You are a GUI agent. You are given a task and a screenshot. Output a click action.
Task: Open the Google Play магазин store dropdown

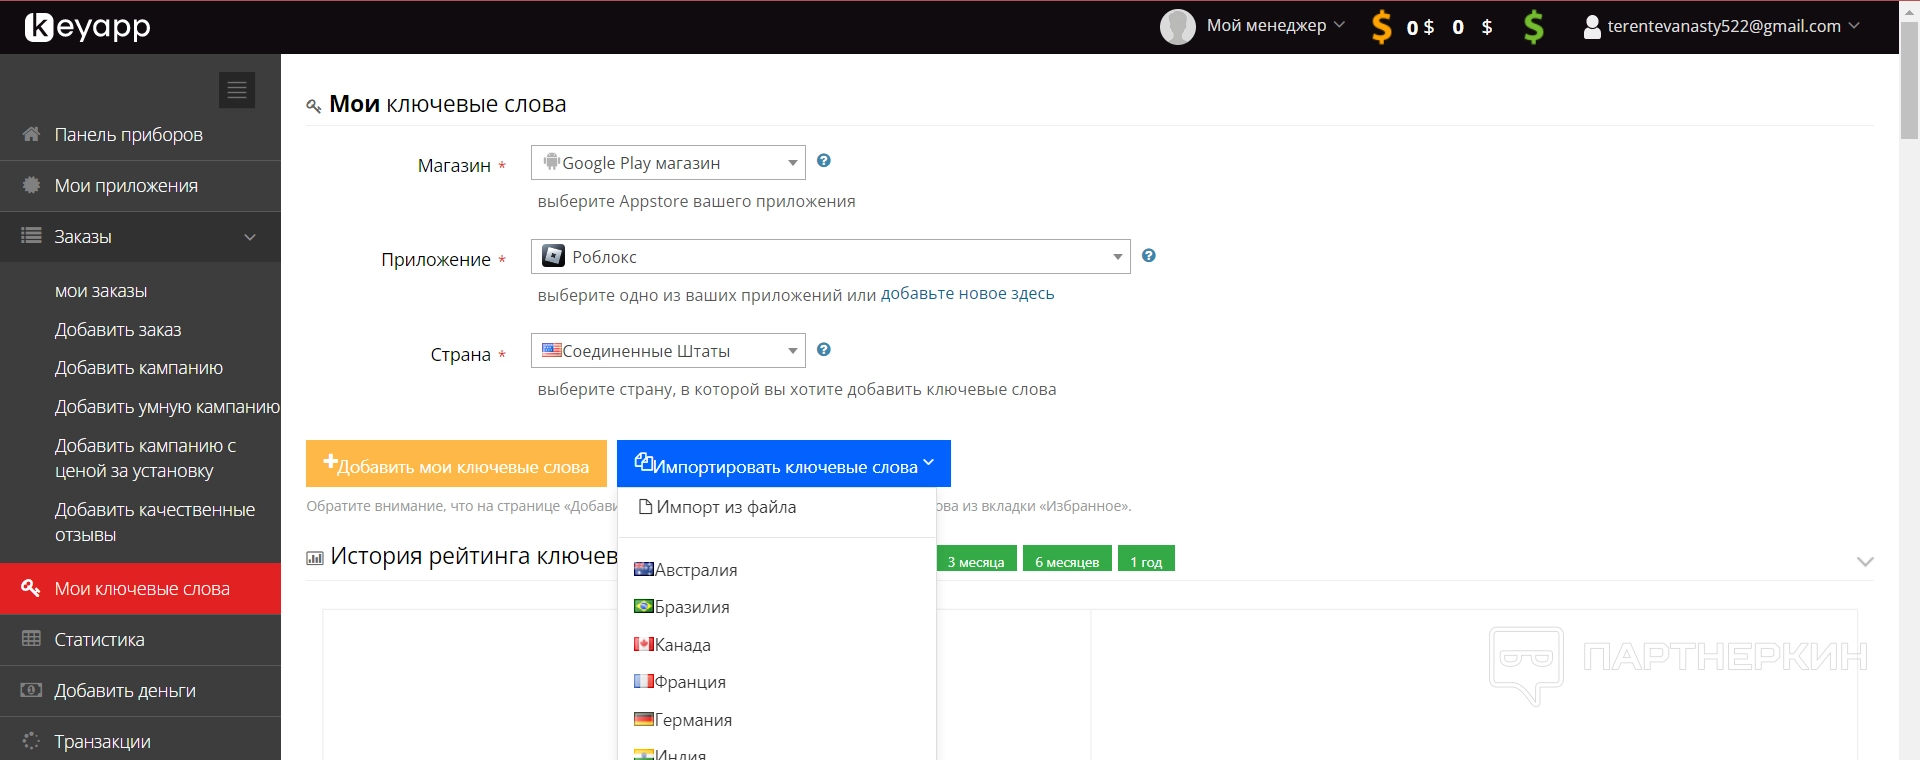[x=667, y=163]
